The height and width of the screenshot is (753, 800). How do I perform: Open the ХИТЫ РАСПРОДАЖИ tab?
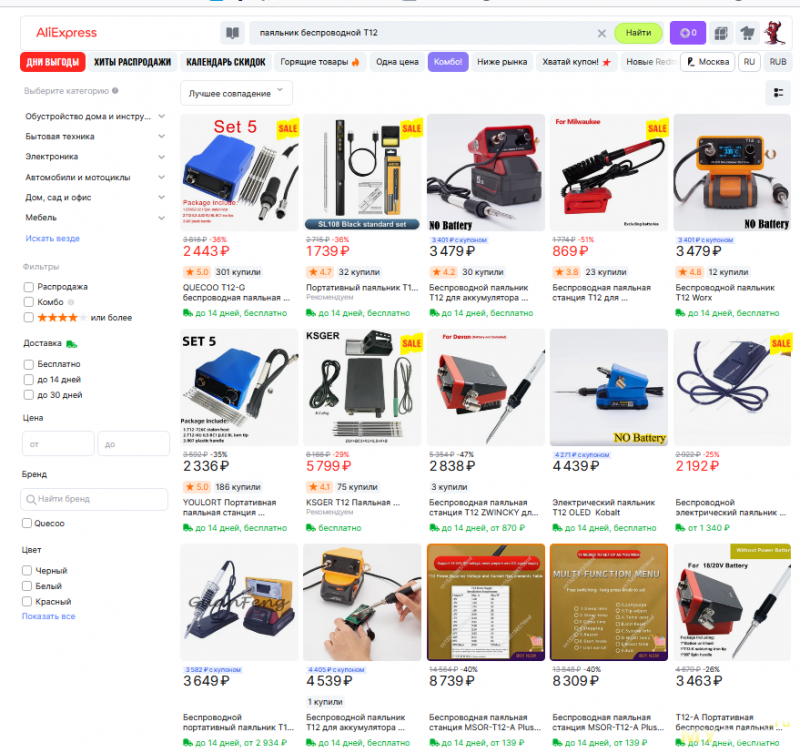(x=132, y=62)
